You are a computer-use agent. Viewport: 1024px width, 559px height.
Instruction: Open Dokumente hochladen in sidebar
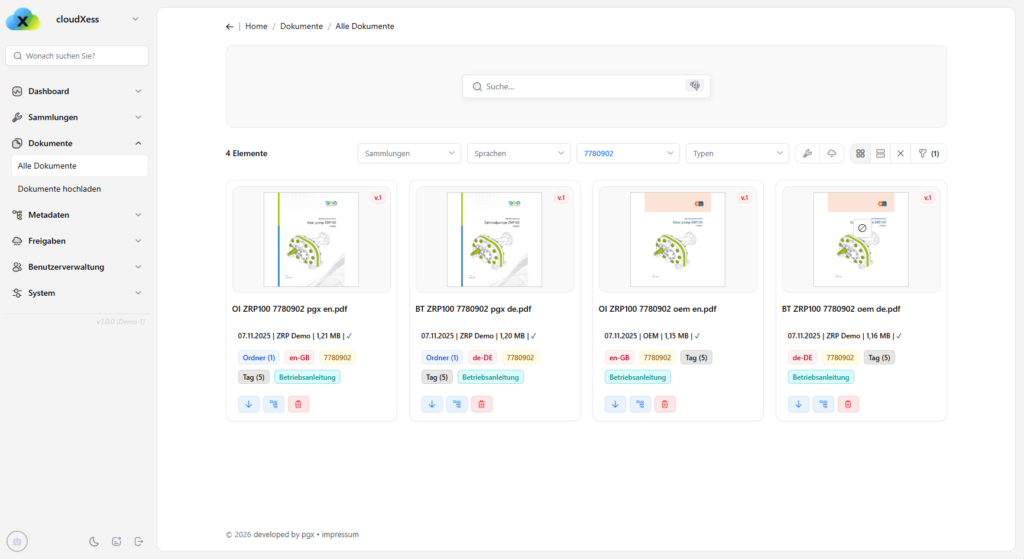(x=80, y=189)
